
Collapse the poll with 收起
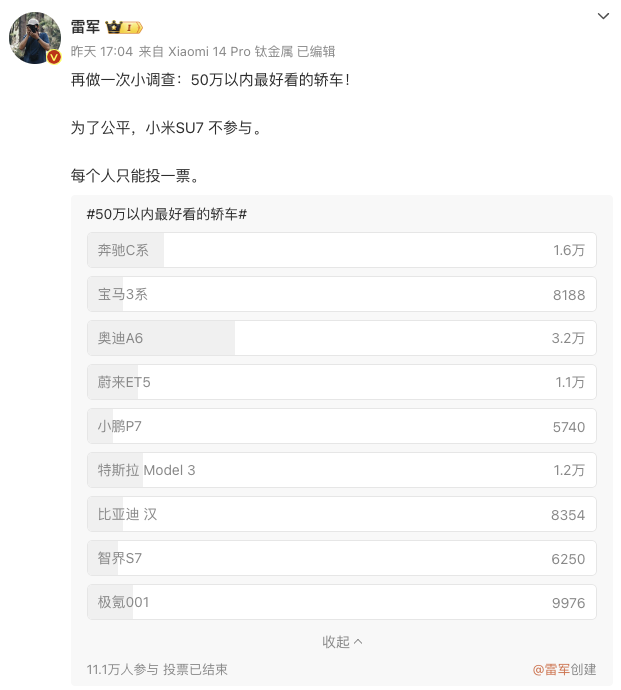342,642
